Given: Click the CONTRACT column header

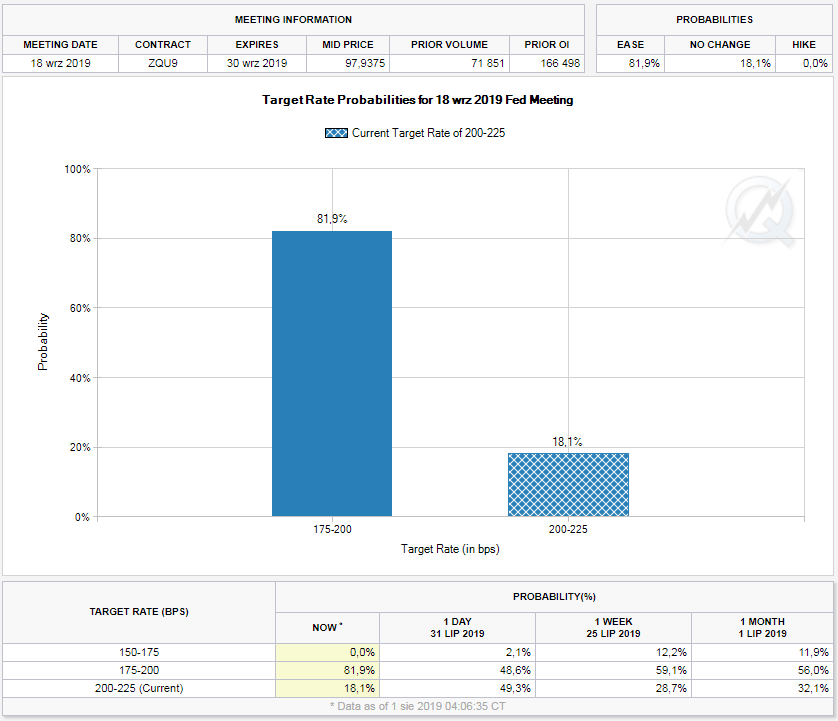Looking at the screenshot, I should pos(163,45).
